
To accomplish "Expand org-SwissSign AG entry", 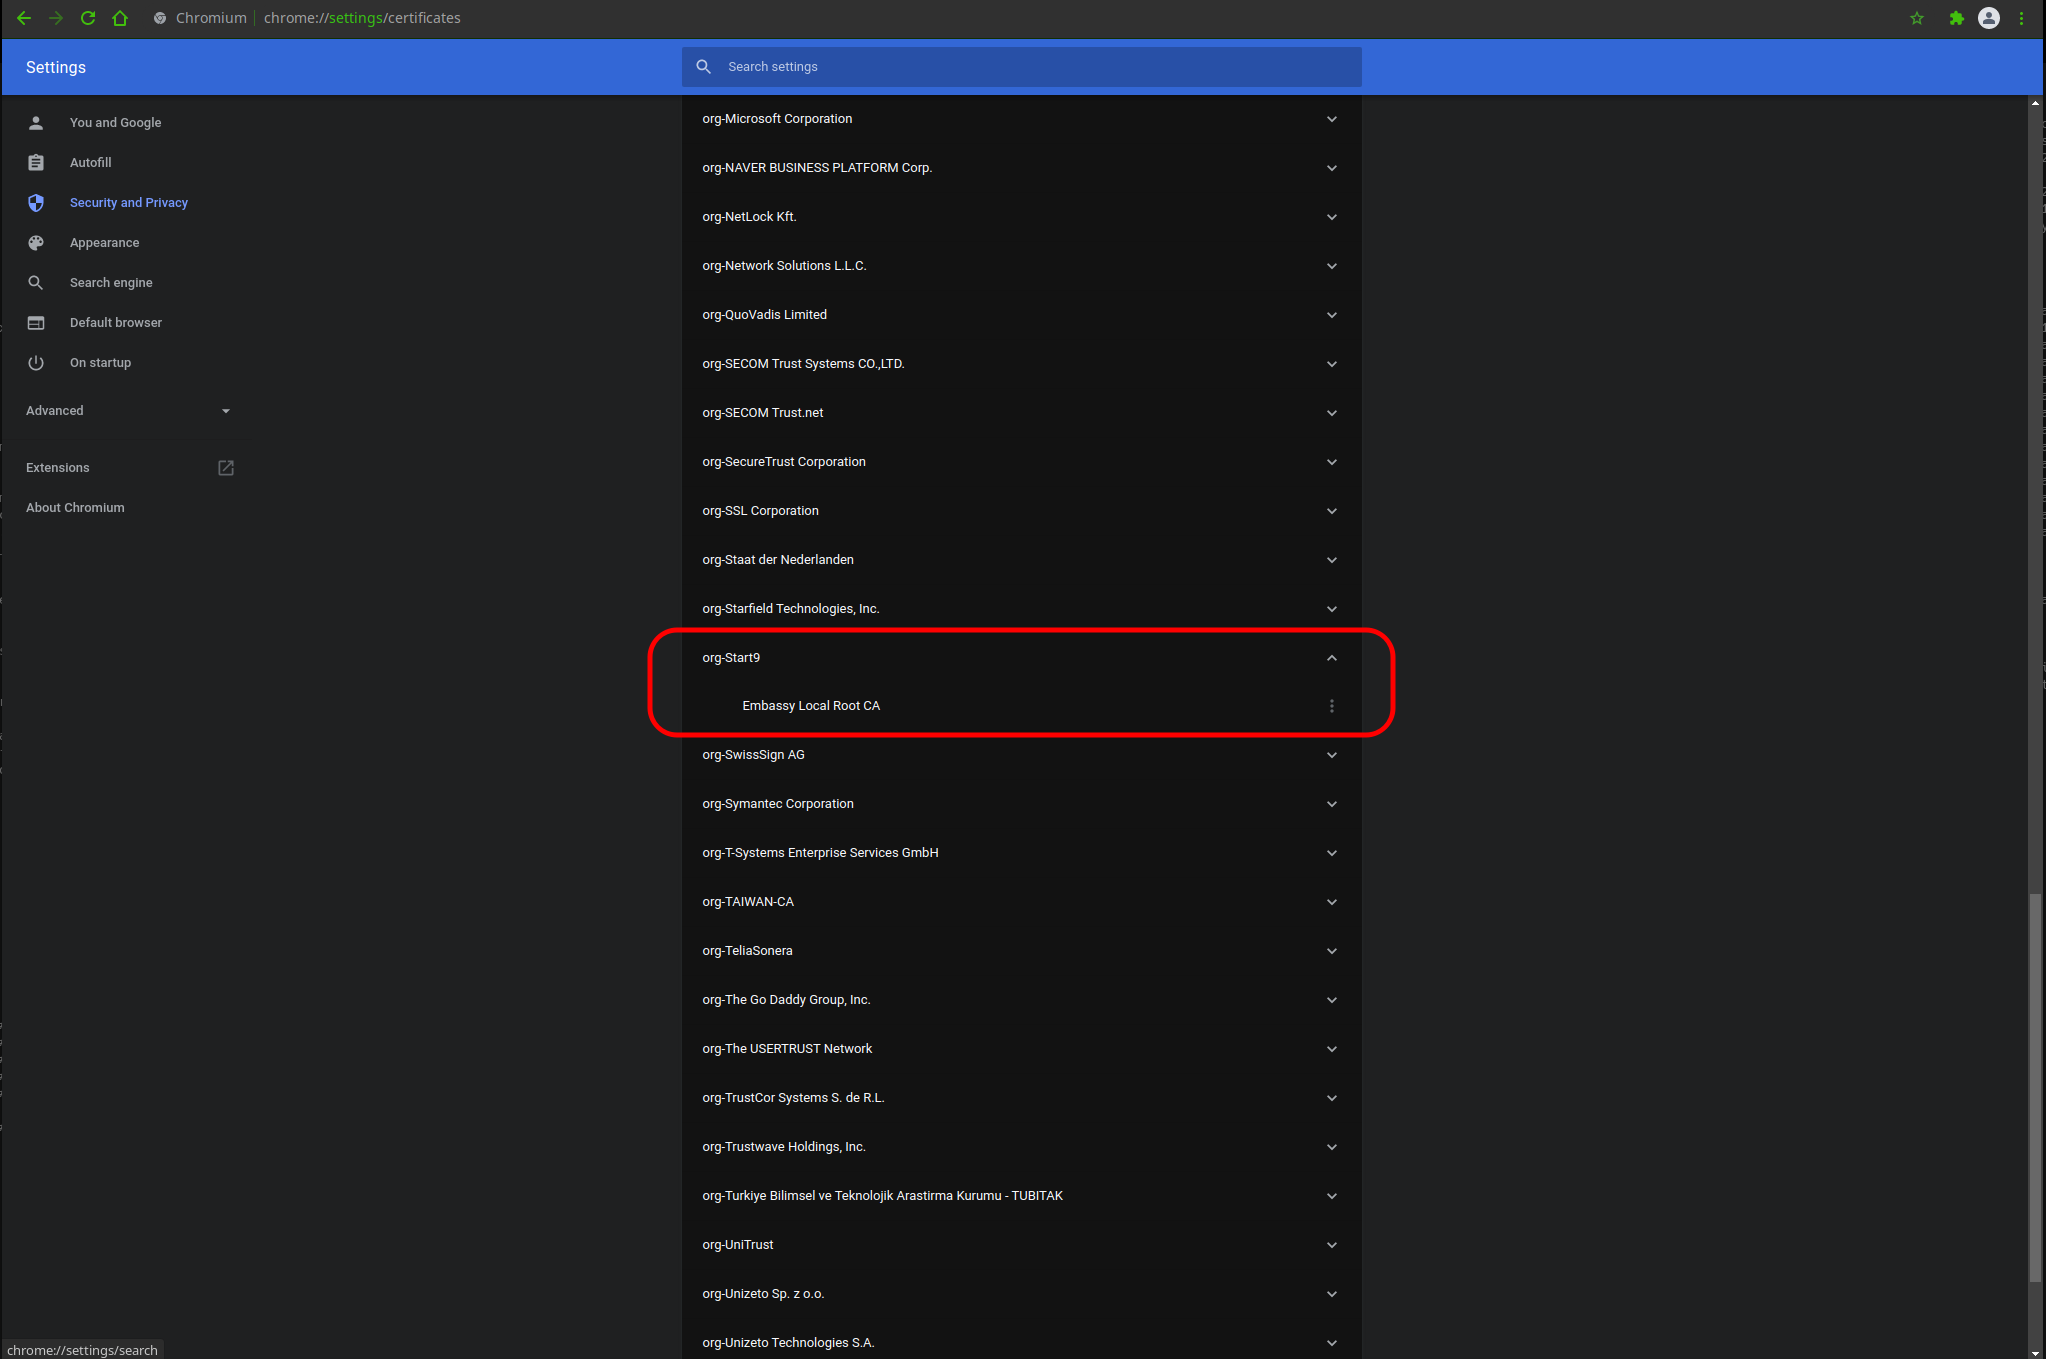I will coord(1331,755).
